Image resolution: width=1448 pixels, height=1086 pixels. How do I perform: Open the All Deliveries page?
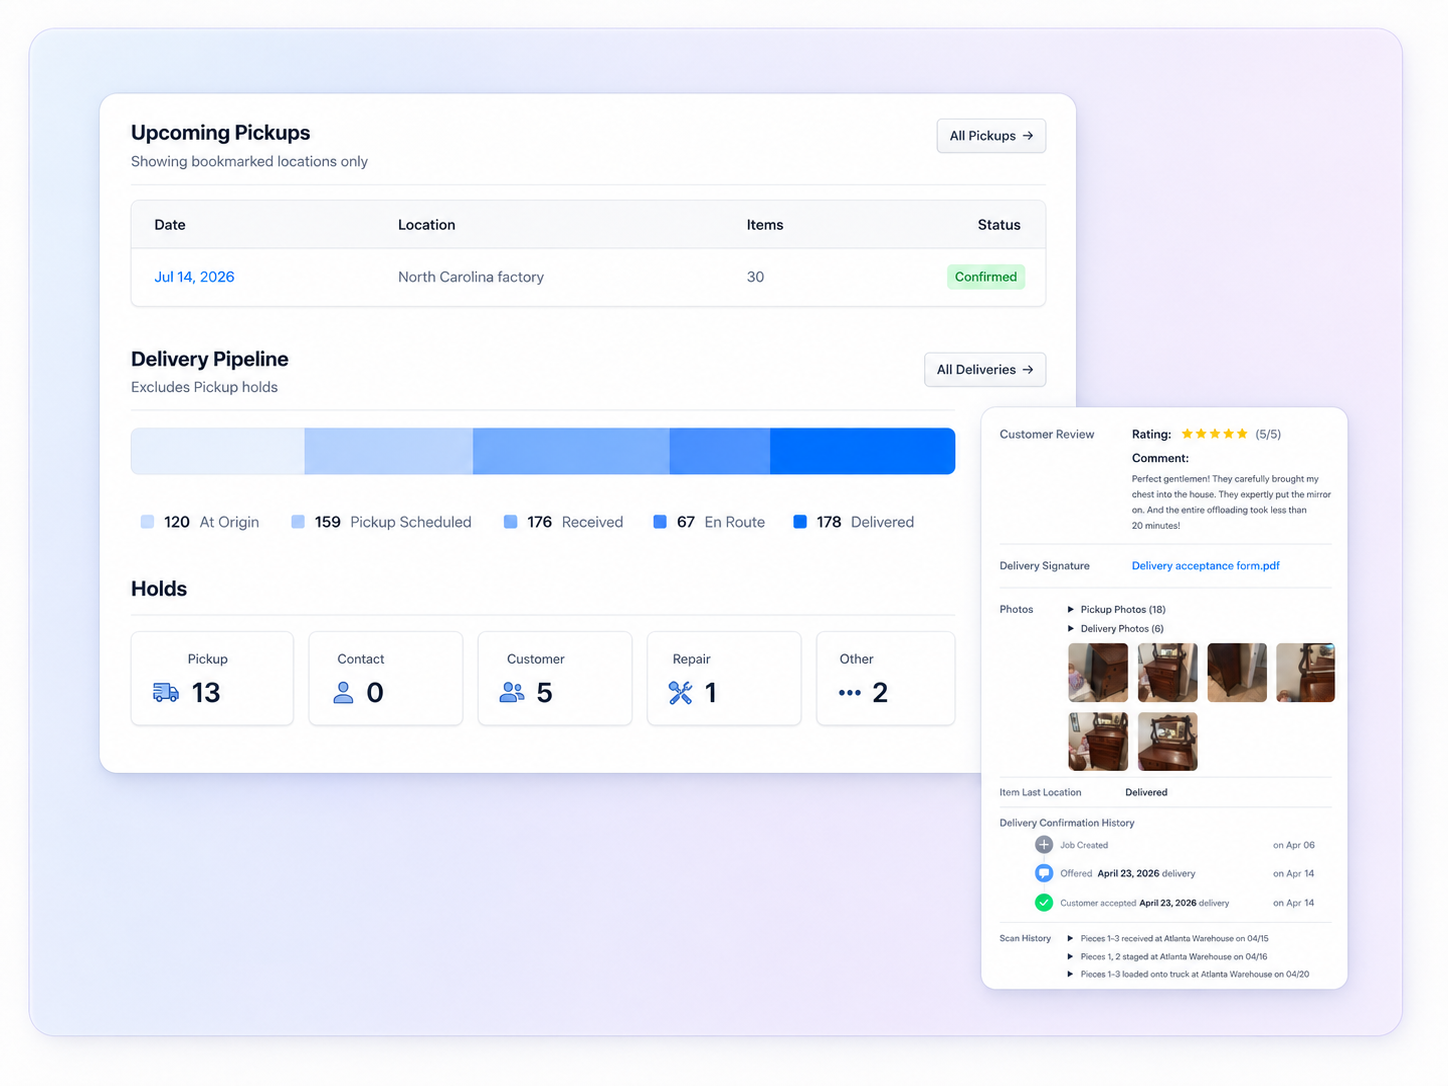(x=985, y=369)
